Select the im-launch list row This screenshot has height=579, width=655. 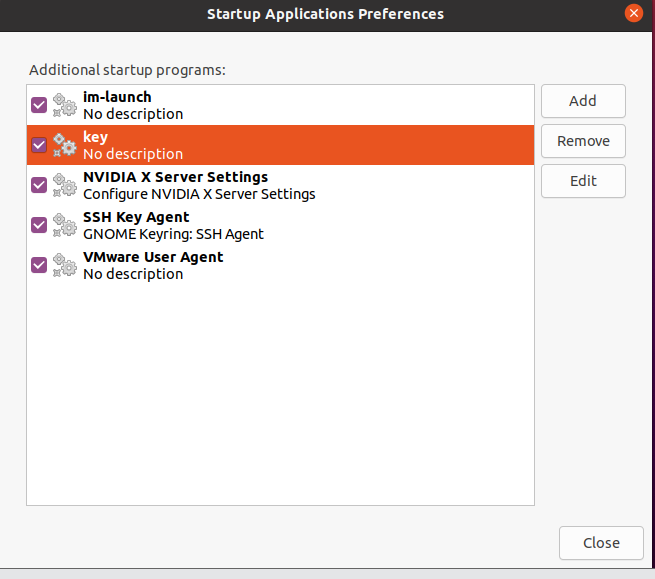[x=280, y=105]
